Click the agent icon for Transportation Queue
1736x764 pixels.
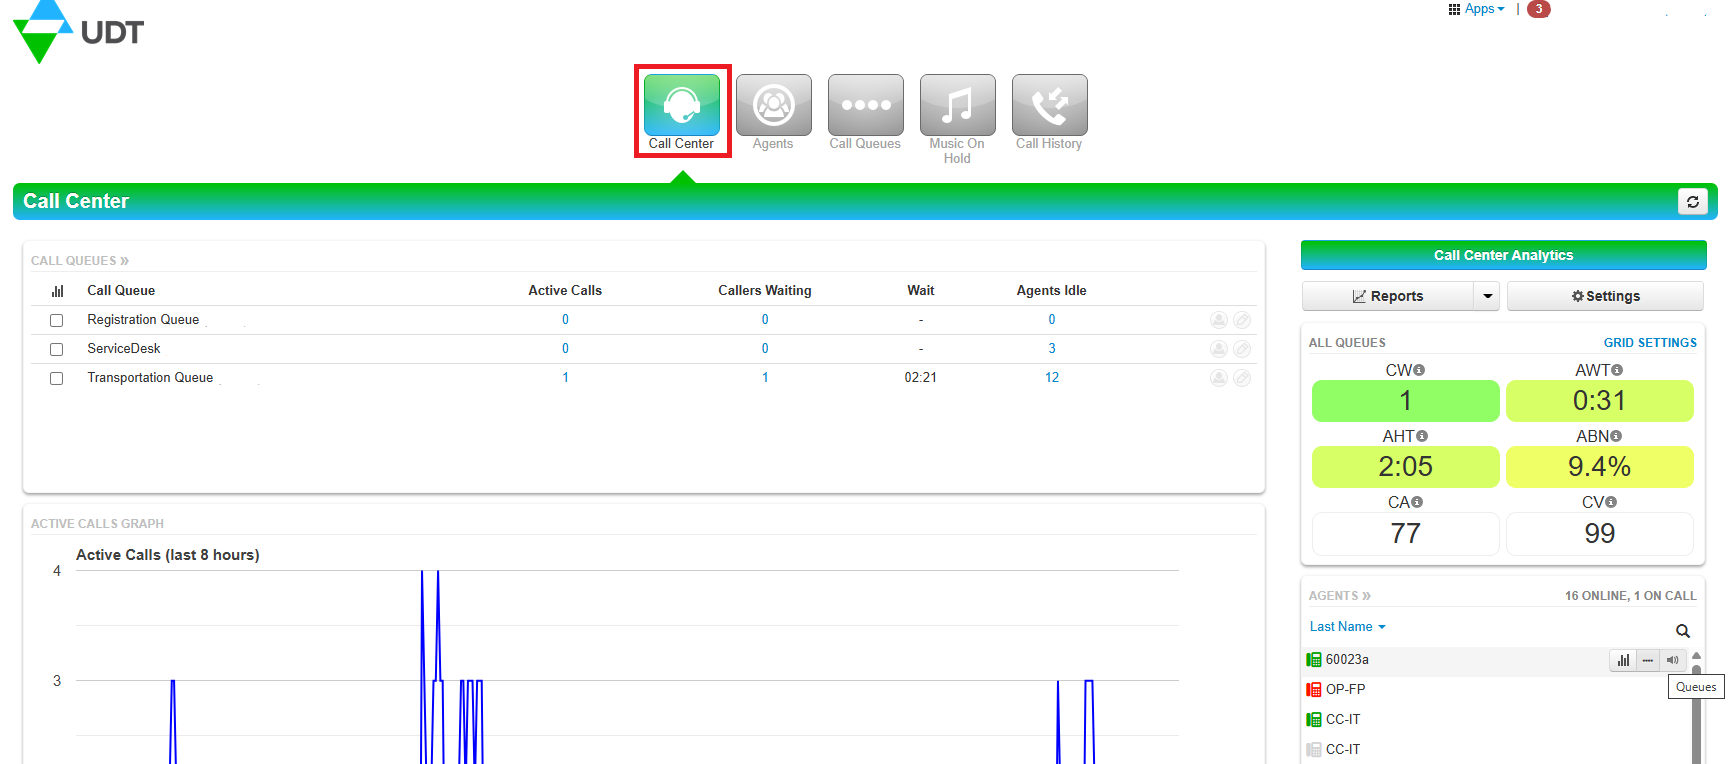point(1218,378)
